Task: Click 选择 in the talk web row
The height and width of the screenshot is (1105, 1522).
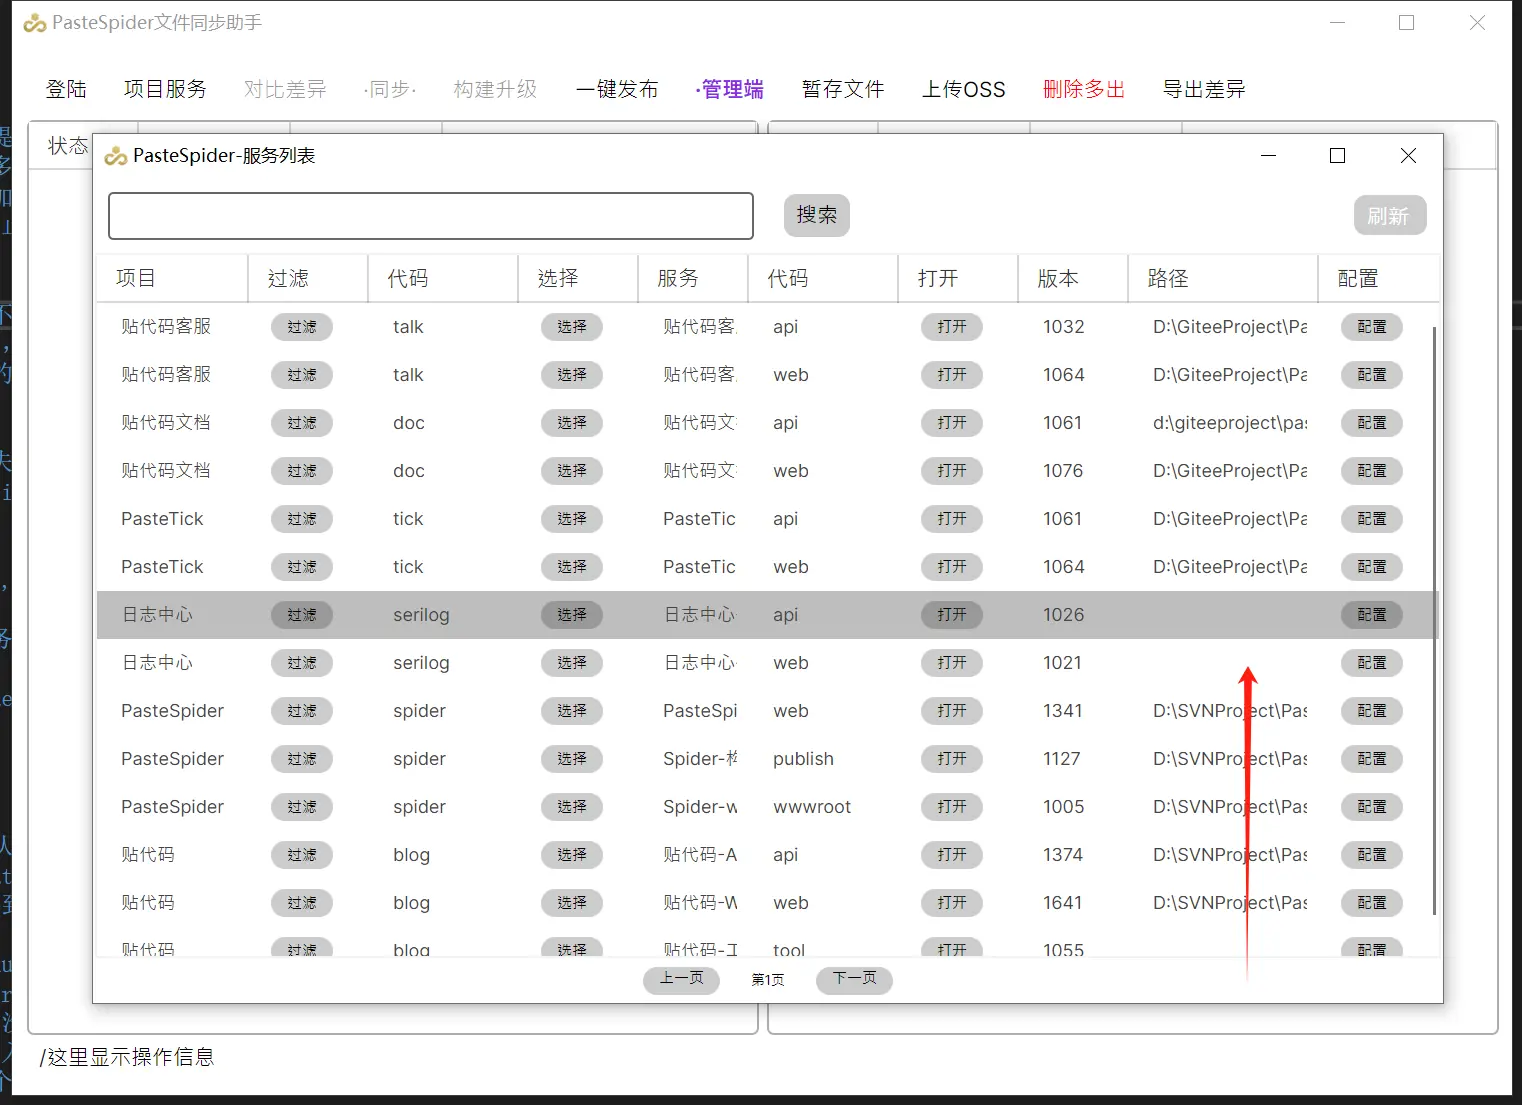Action: click(572, 375)
